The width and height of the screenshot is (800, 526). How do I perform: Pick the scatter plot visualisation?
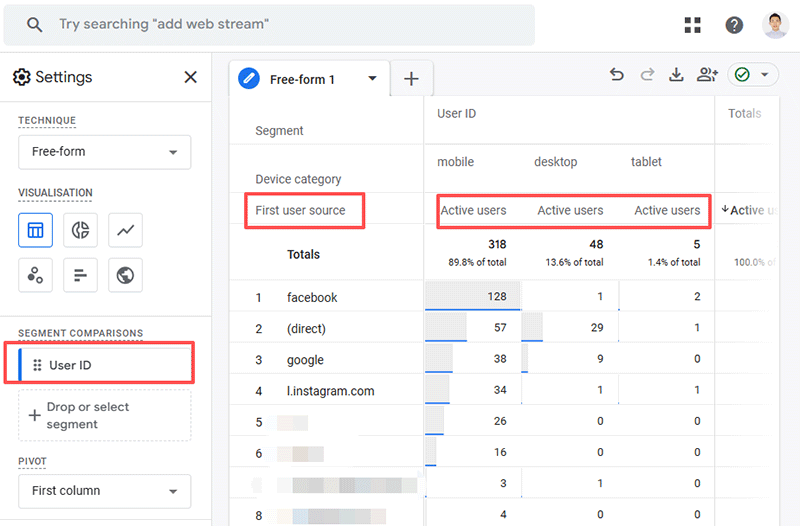[x=36, y=275]
